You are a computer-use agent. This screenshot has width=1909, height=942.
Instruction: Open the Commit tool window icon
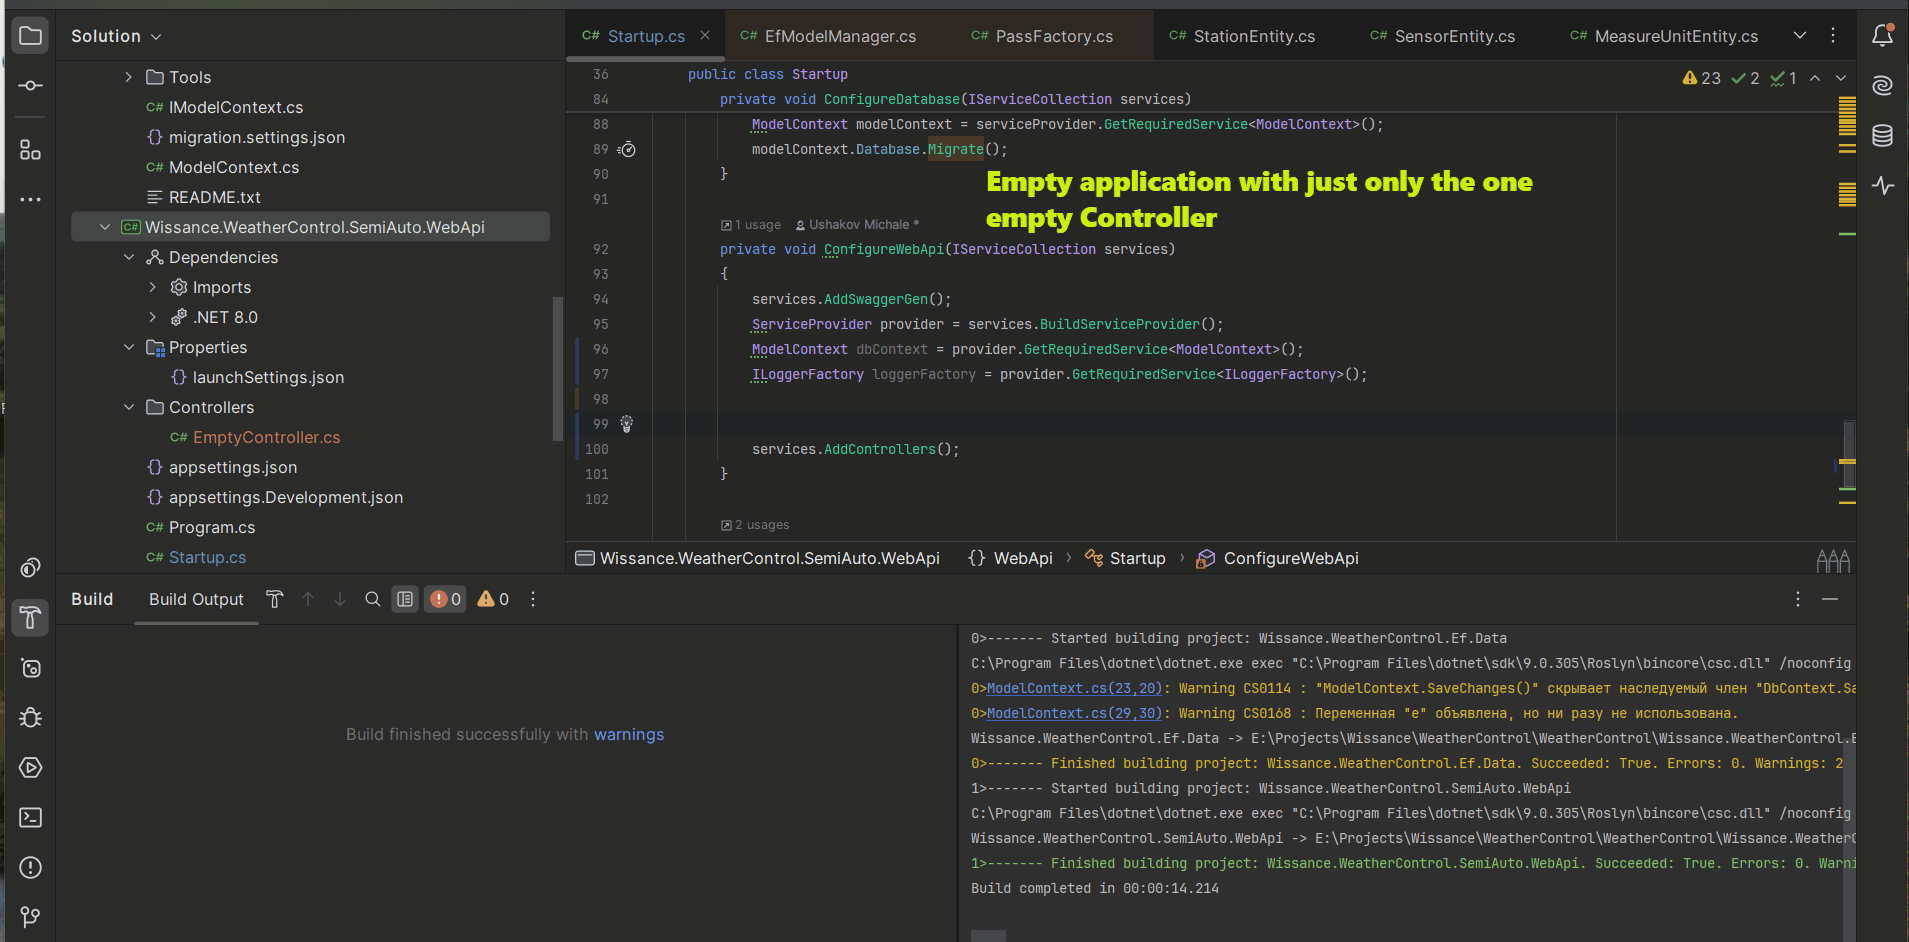coord(30,86)
